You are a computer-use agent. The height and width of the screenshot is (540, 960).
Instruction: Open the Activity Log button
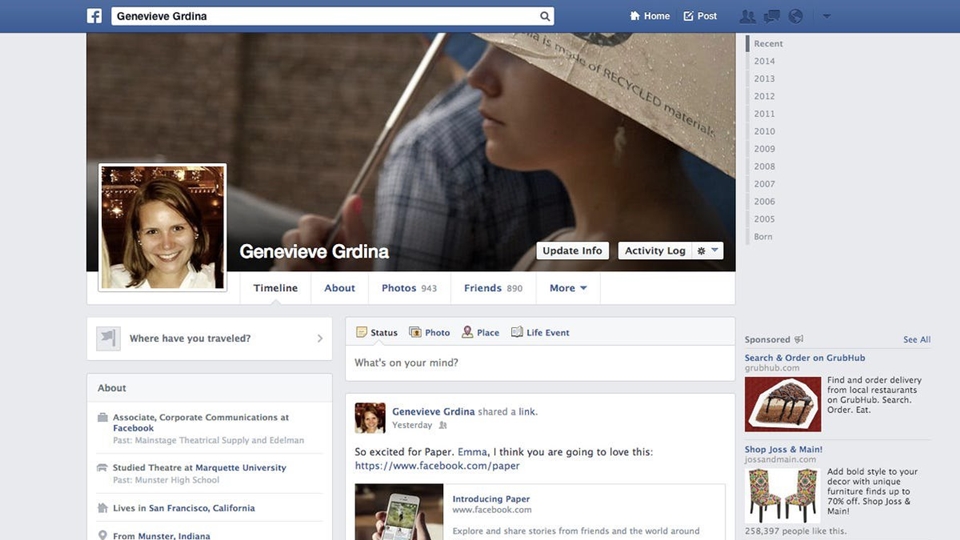click(655, 251)
